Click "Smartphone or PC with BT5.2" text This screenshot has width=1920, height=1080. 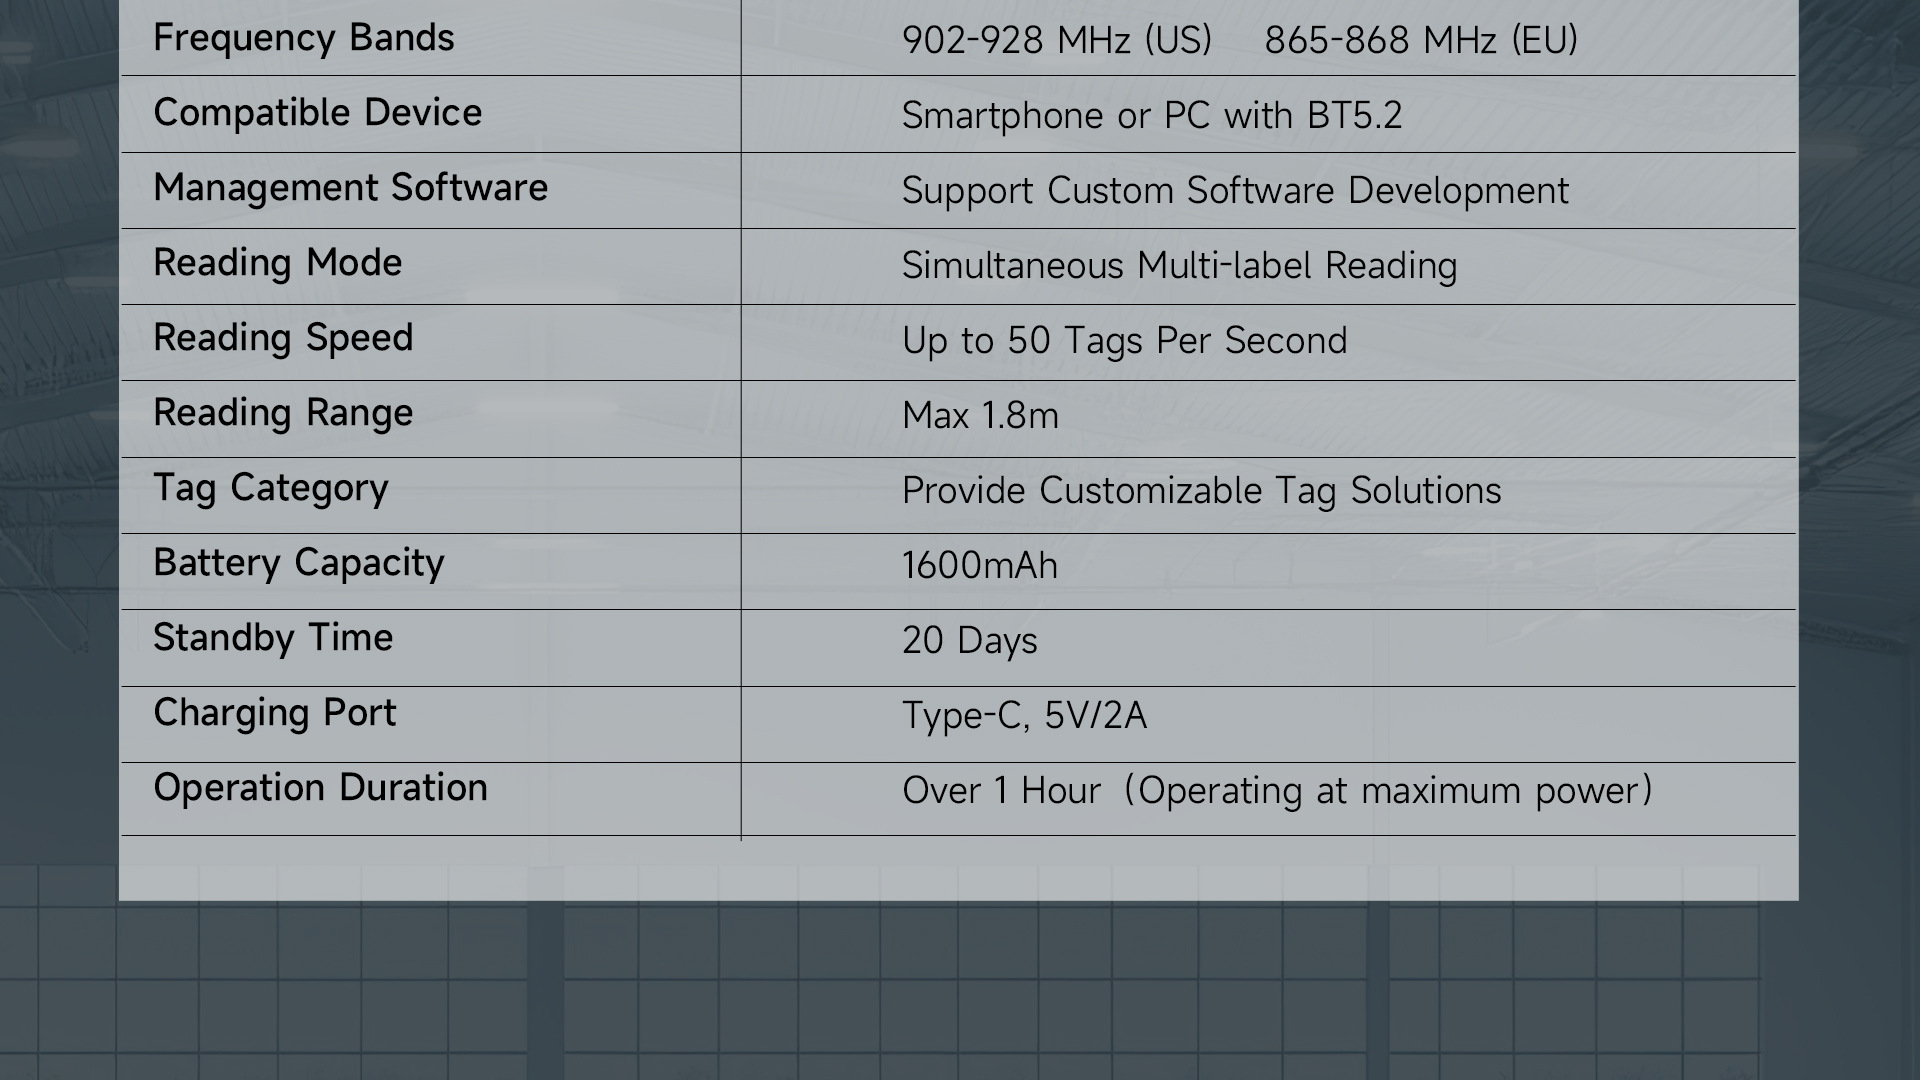pos(1151,116)
